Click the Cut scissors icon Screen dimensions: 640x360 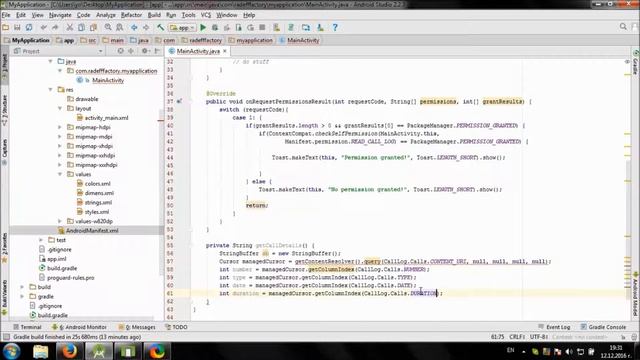pyautogui.click(x=70, y=27)
